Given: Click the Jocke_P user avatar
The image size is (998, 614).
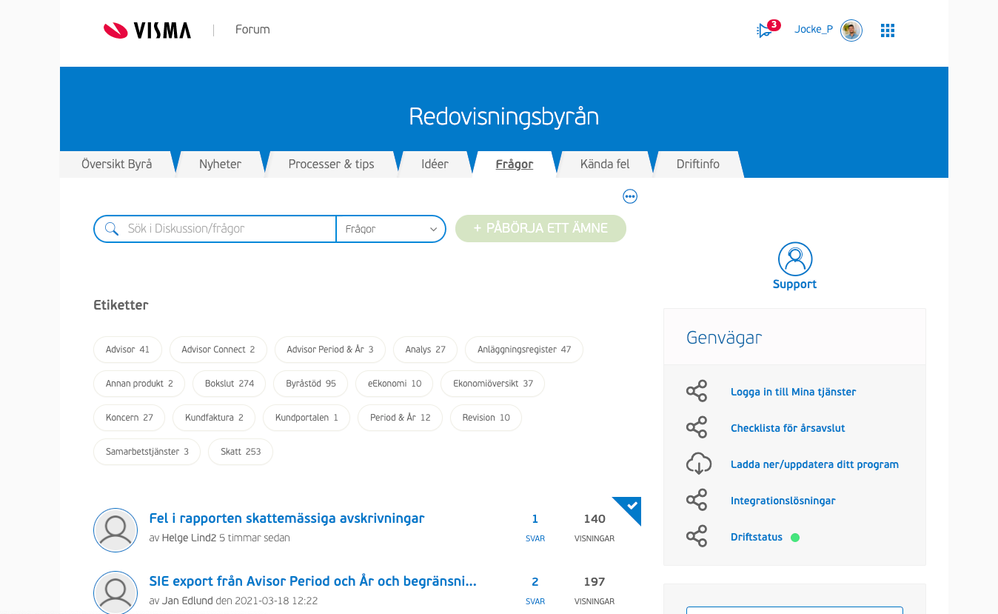Looking at the screenshot, I should coord(851,30).
